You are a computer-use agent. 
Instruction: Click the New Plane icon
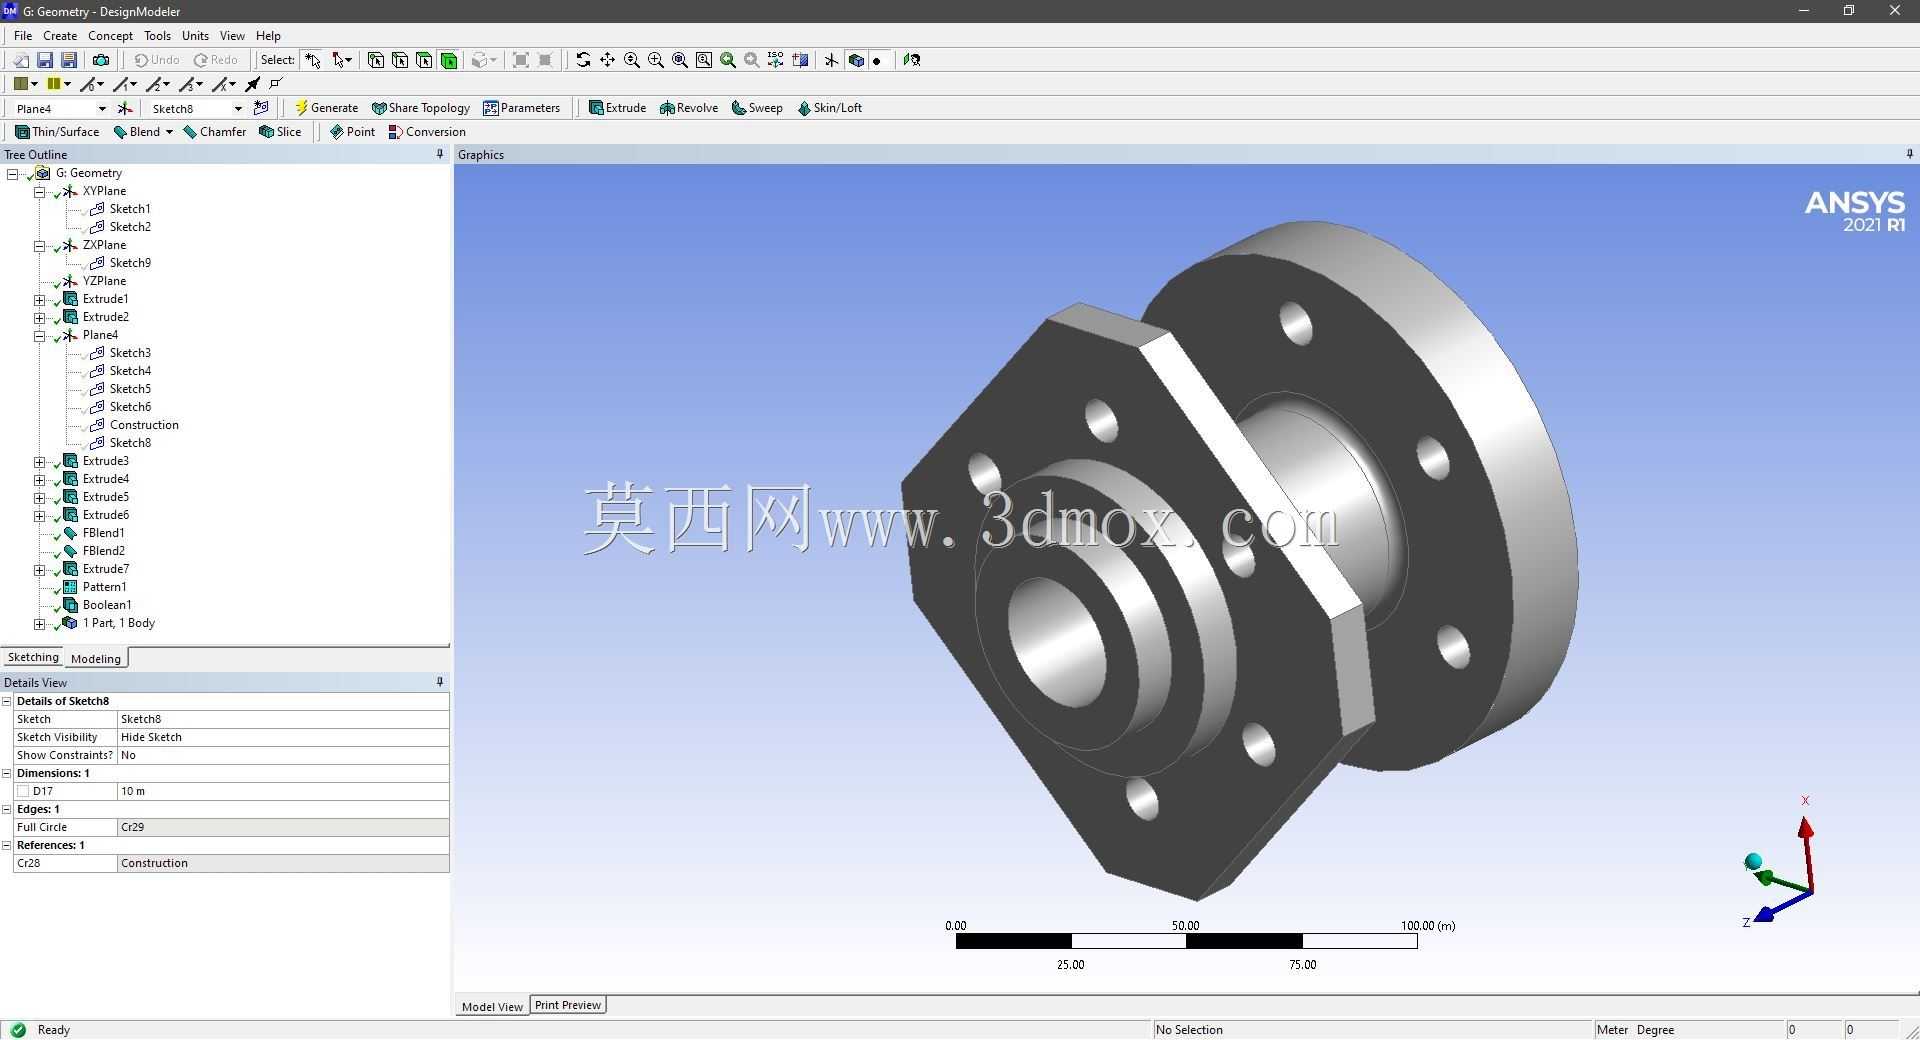point(125,108)
